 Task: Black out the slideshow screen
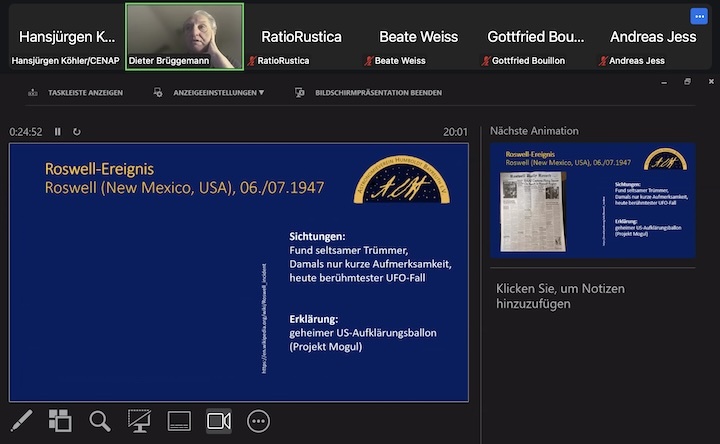(140, 421)
